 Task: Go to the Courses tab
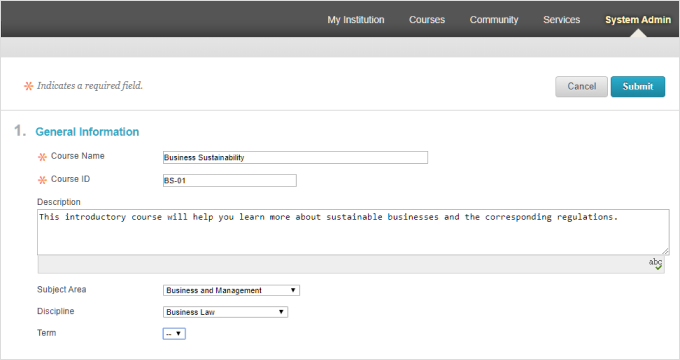click(x=427, y=20)
